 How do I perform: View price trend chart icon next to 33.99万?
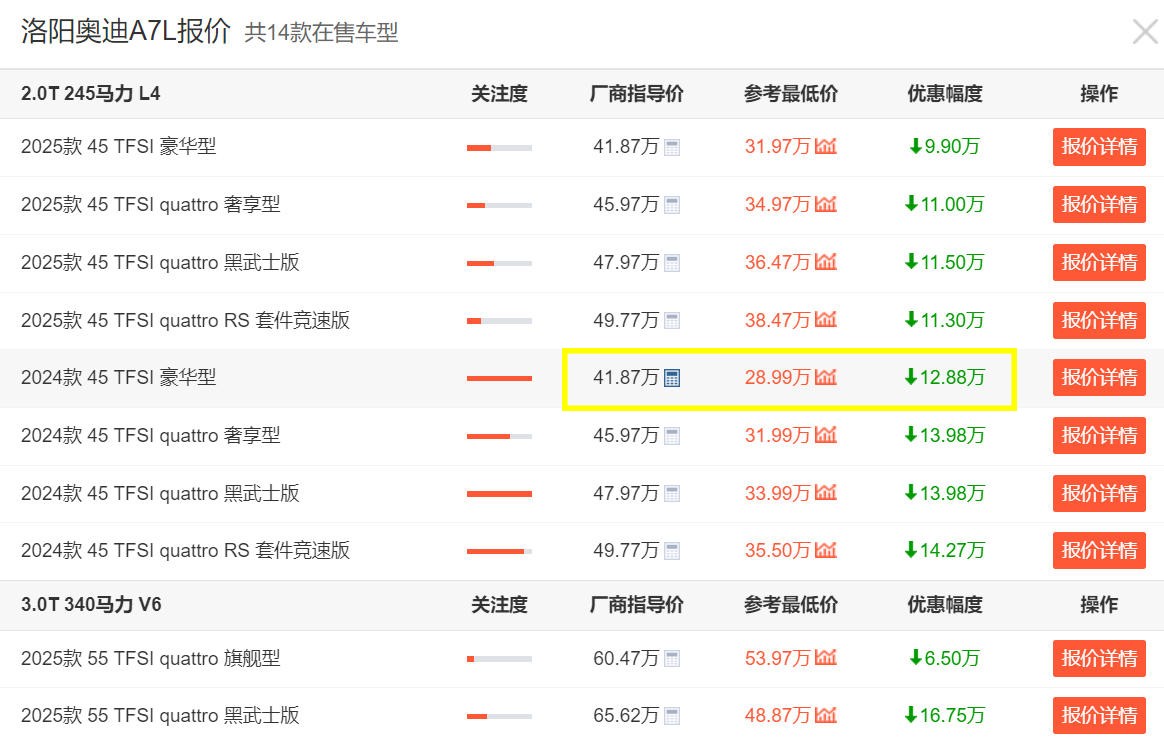pyautogui.click(x=825, y=493)
